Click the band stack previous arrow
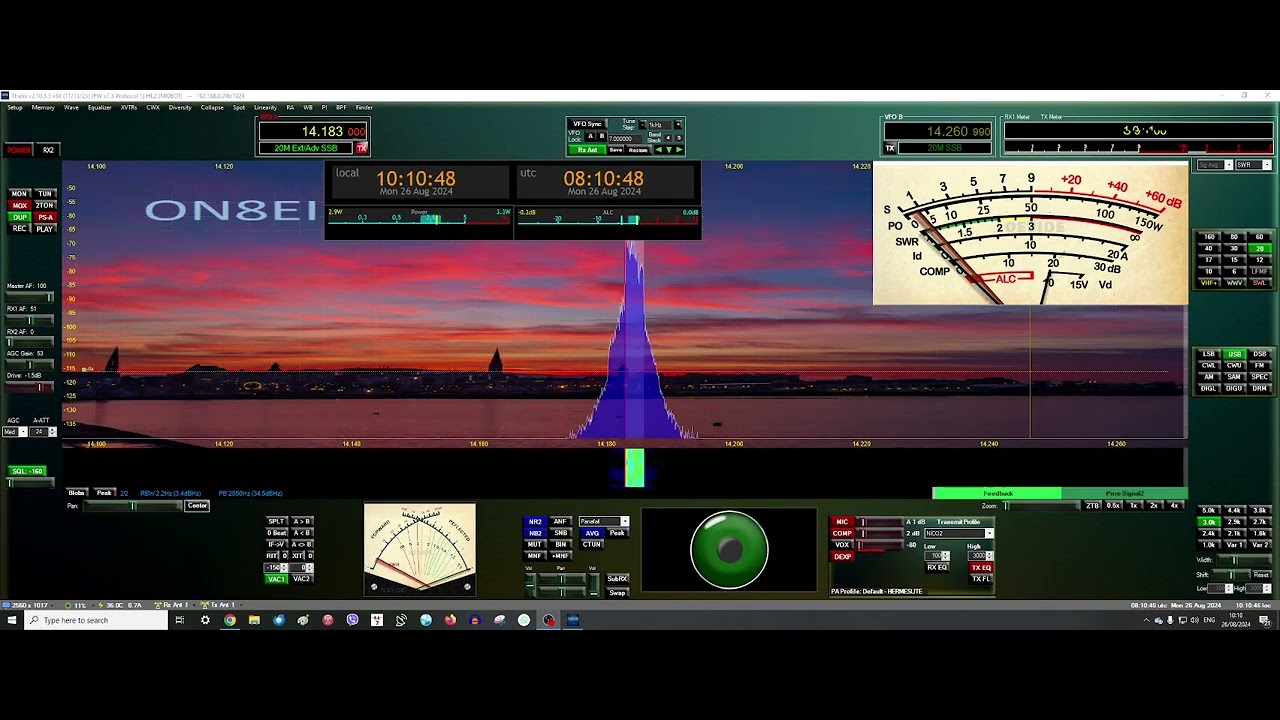Screen dimensions: 1280x720 point(668,138)
